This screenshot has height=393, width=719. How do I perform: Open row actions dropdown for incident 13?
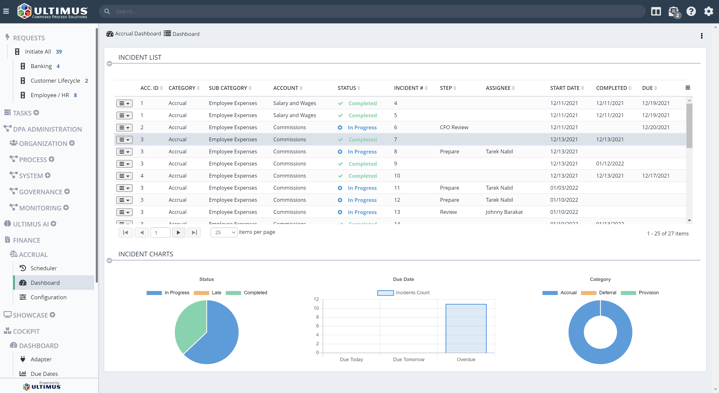tap(124, 212)
